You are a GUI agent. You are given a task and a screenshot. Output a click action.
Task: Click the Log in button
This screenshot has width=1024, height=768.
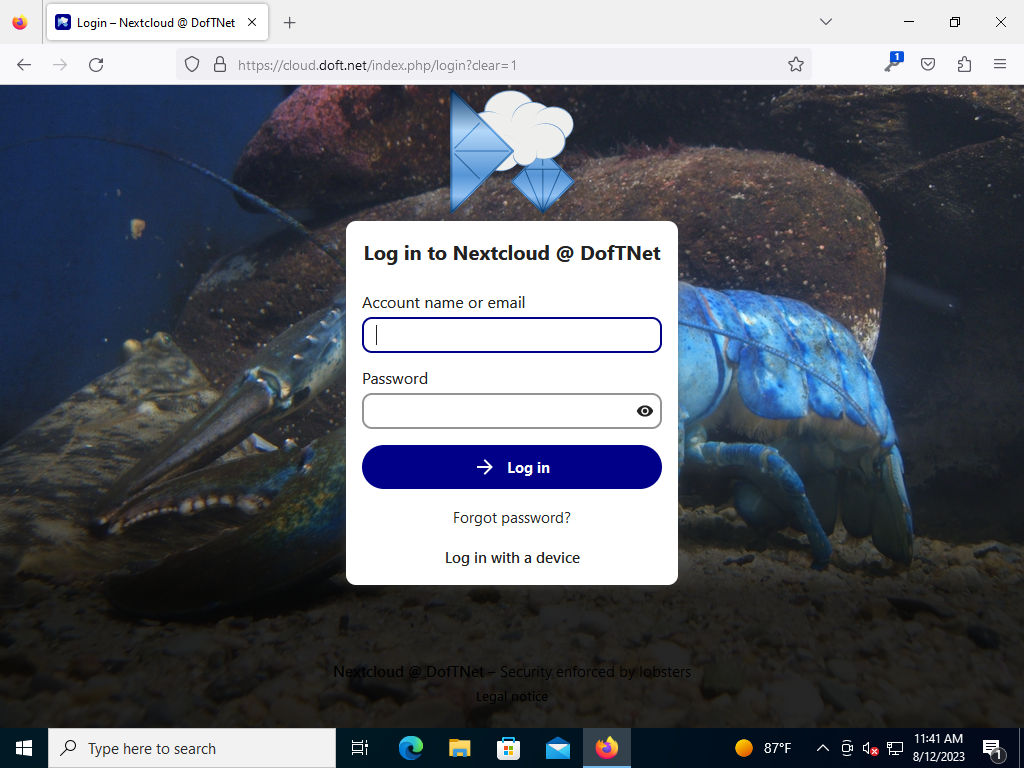point(512,467)
